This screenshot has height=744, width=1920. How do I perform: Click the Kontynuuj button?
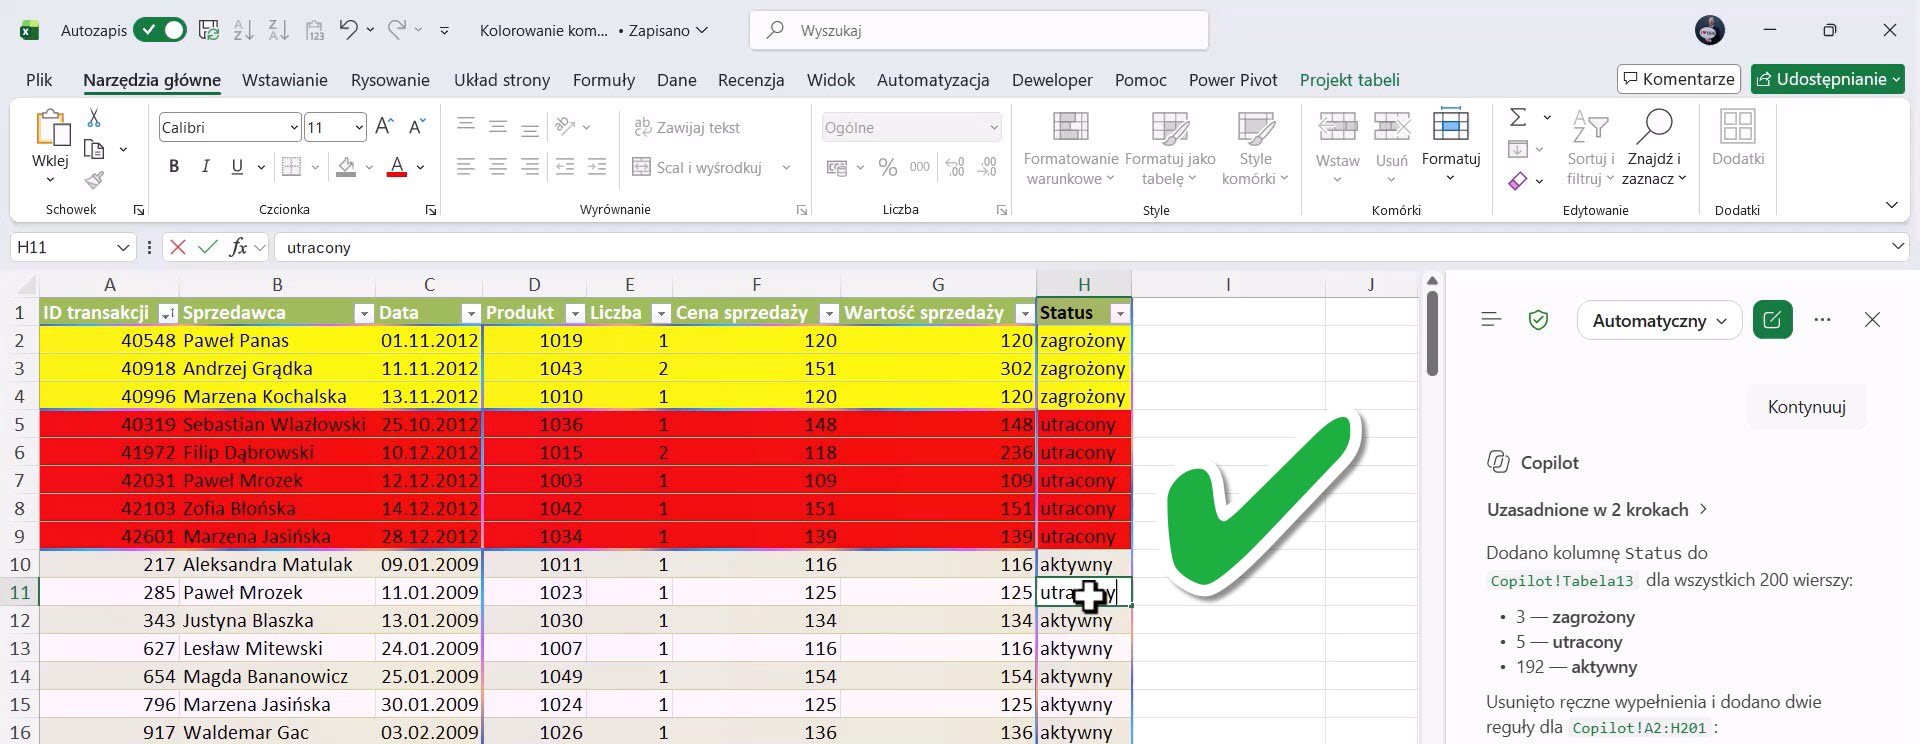pyautogui.click(x=1806, y=407)
